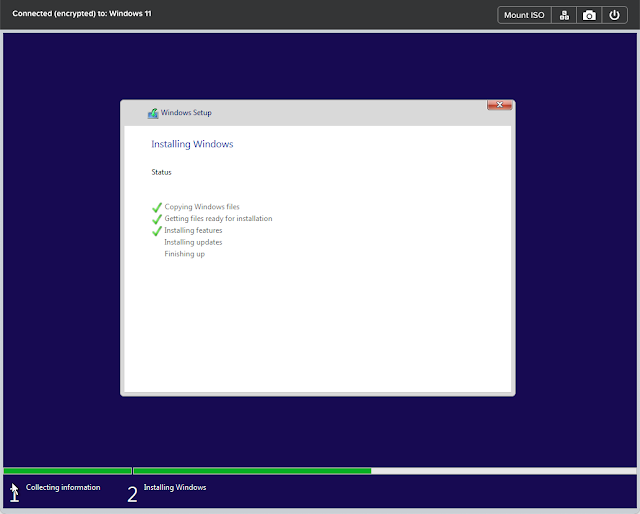Click Getting files ready for installation step

[x=218, y=218]
